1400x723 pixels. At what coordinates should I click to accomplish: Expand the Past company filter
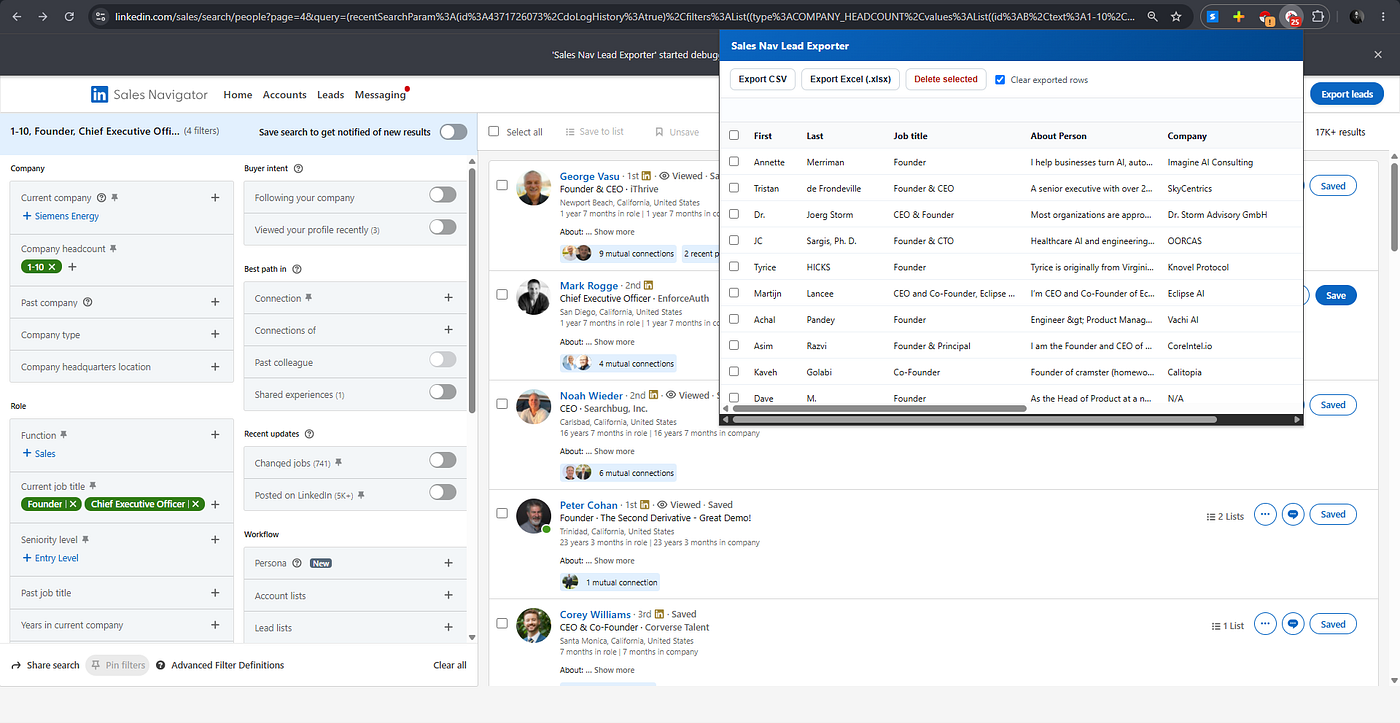(x=215, y=302)
